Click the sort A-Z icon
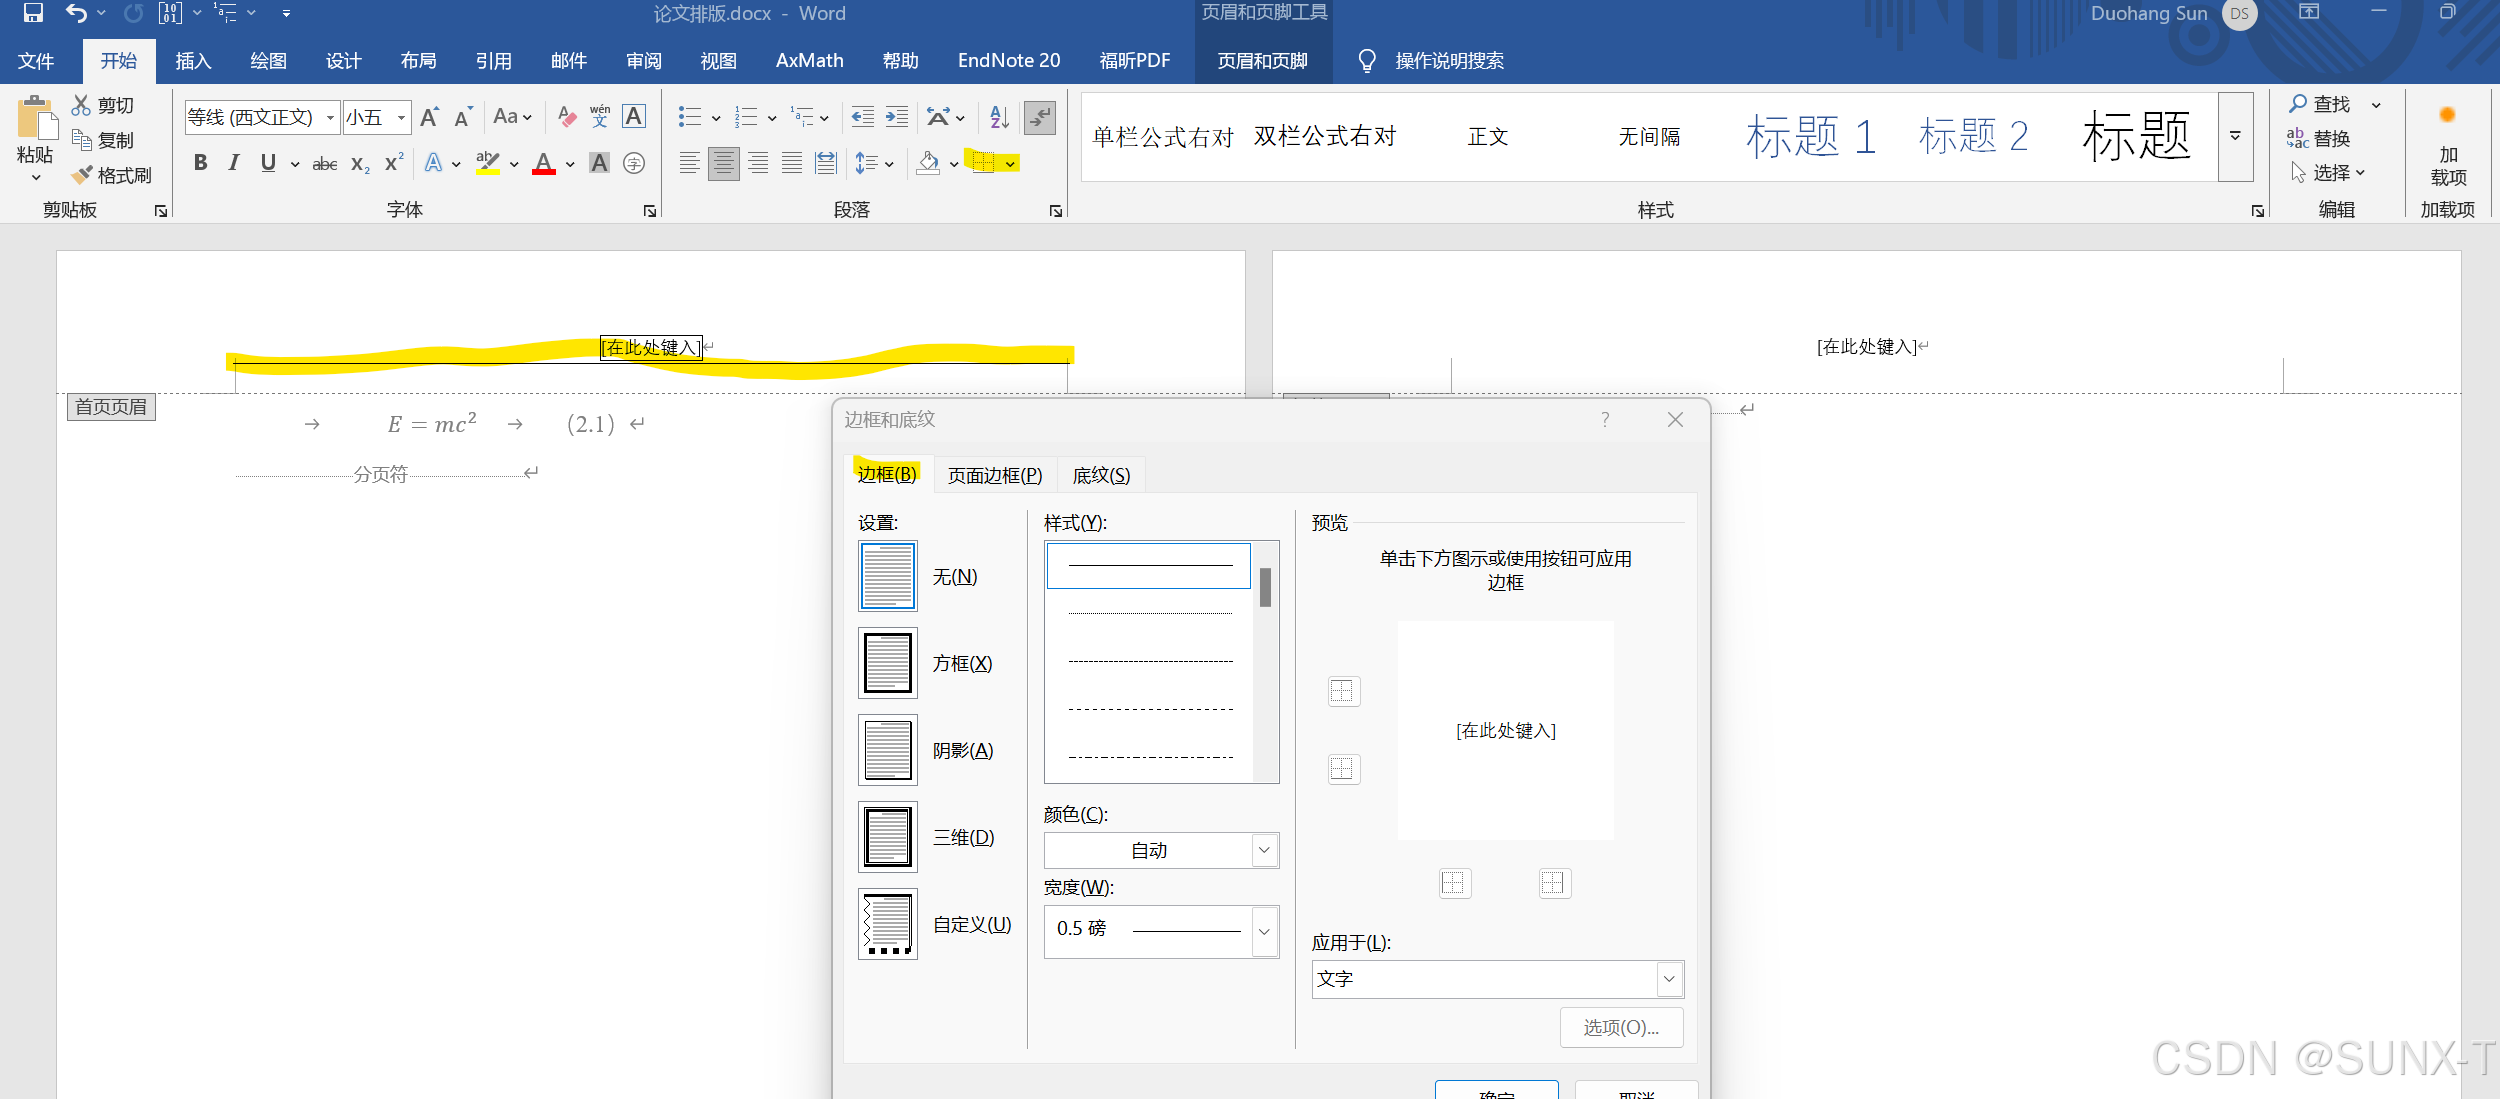The height and width of the screenshot is (1099, 2500). (999, 117)
